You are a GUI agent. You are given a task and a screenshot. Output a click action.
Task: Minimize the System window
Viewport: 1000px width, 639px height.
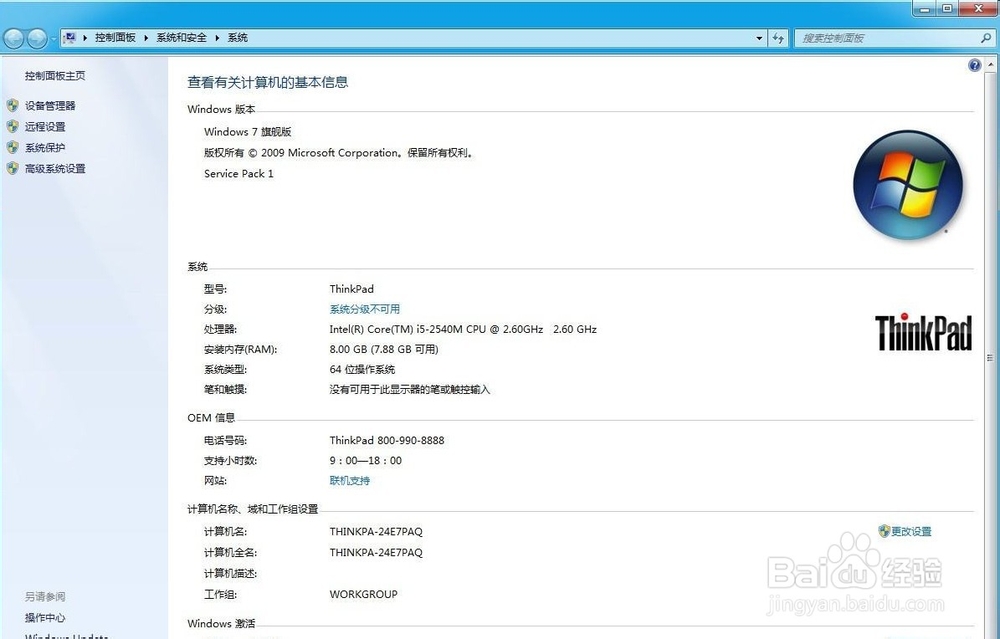click(x=925, y=8)
